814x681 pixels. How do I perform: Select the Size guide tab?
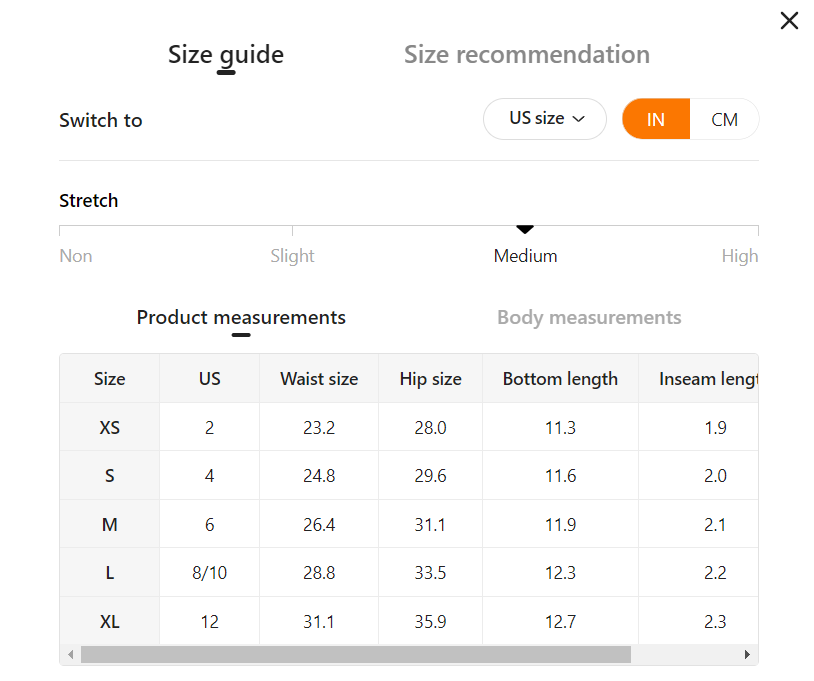[x=226, y=55]
